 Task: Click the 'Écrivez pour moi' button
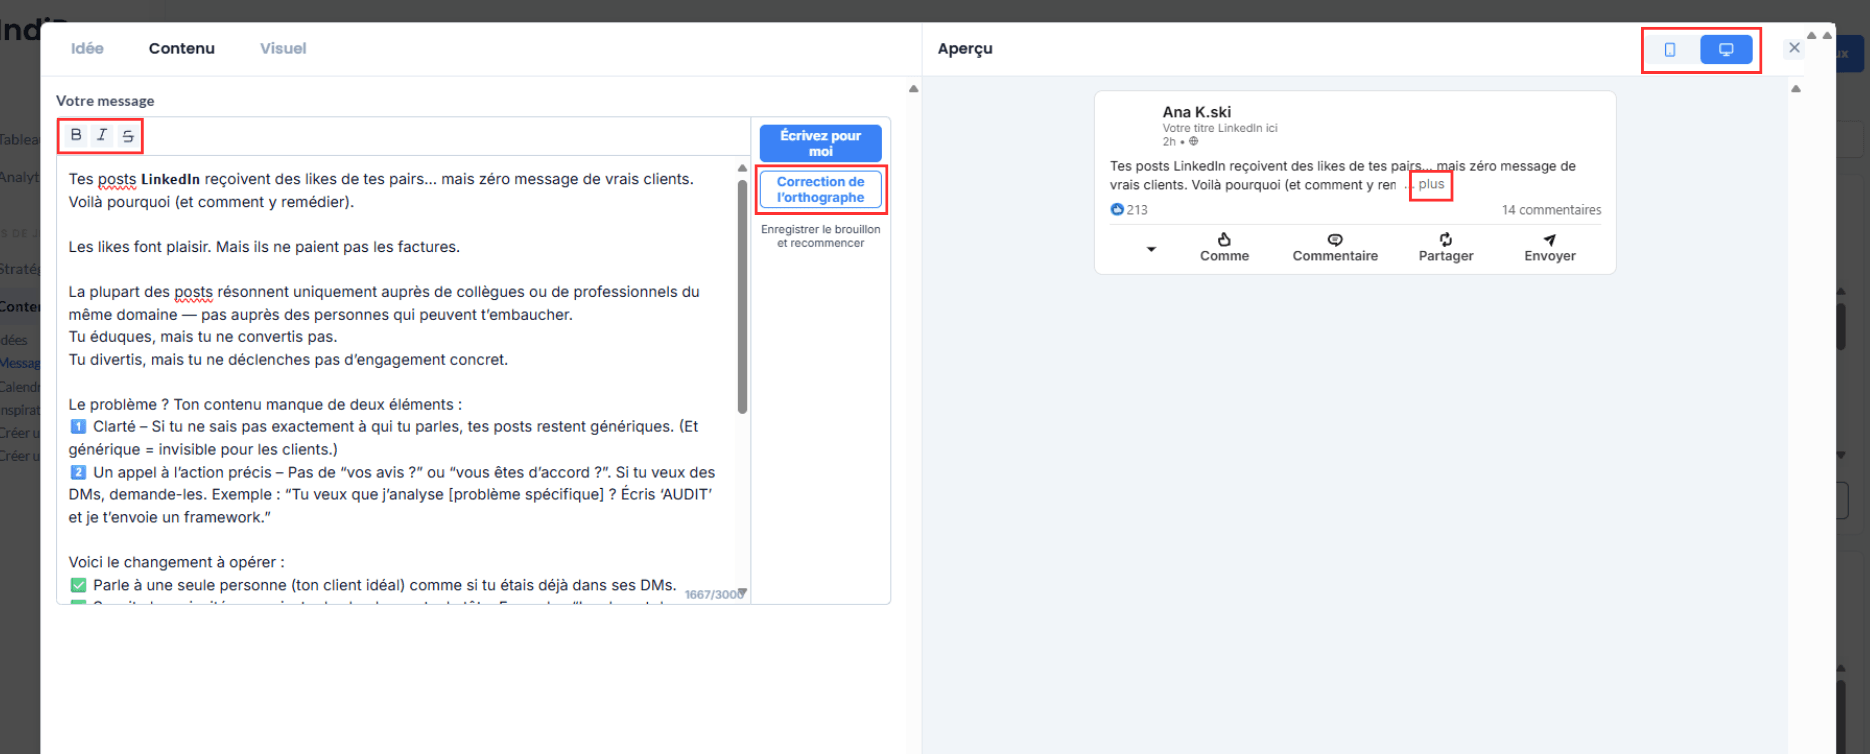point(820,143)
